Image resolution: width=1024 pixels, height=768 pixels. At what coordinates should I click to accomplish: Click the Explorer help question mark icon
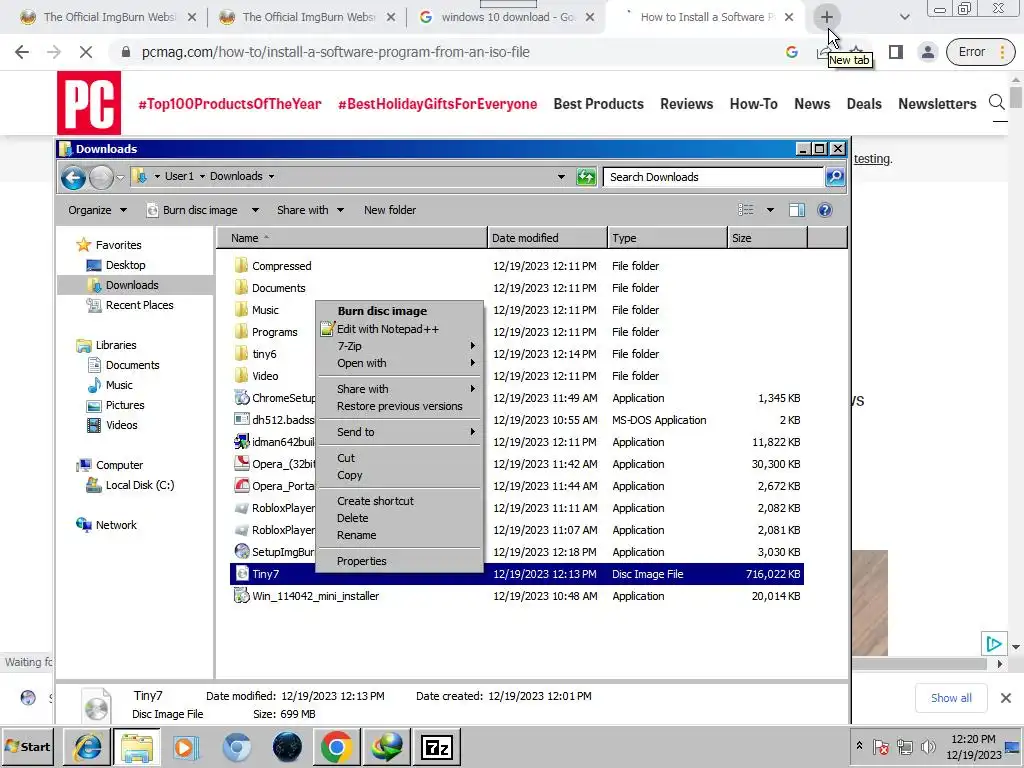click(x=825, y=210)
